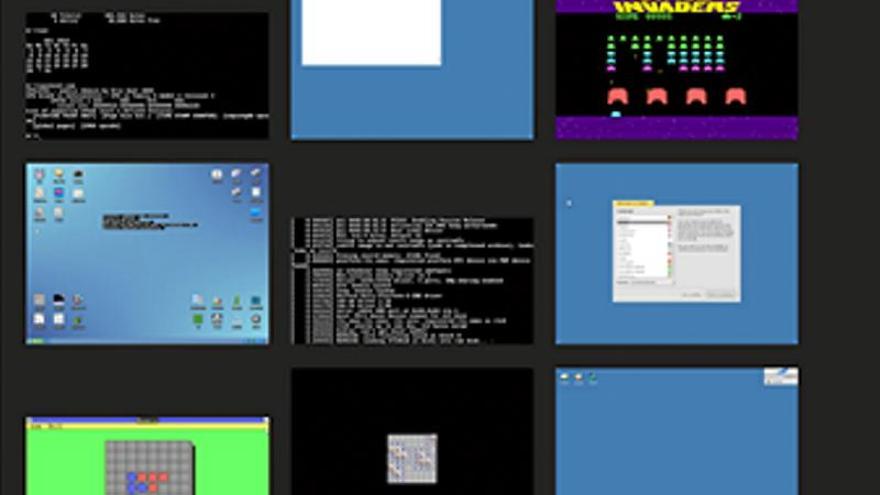
Task: Open the green background puzzle game thumbnail
Action: pyautogui.click(x=147, y=456)
